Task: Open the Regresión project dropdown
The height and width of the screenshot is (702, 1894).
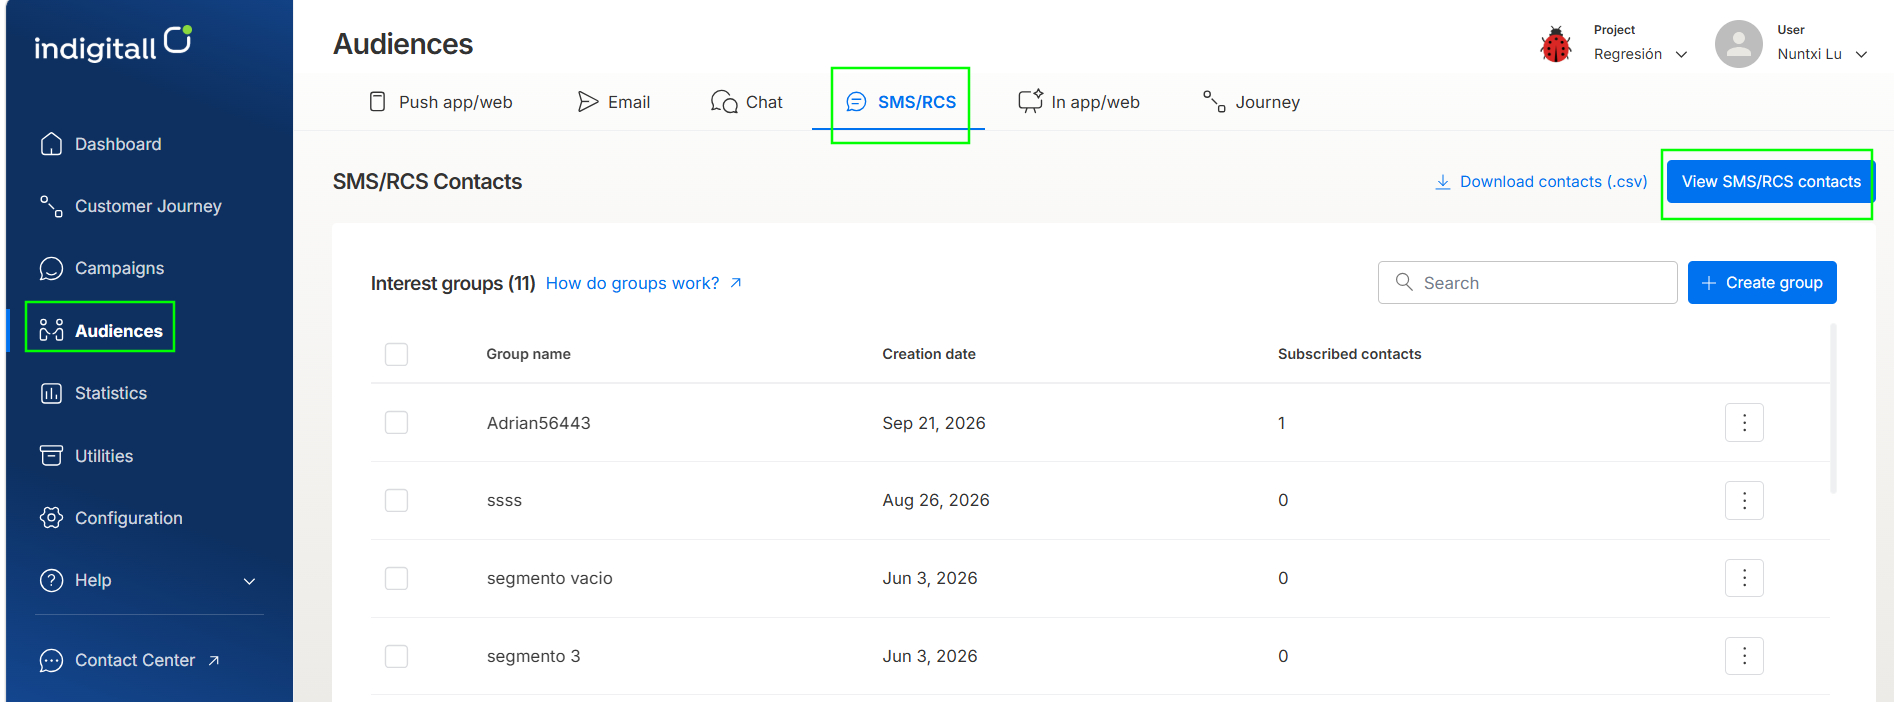Action: (1641, 54)
